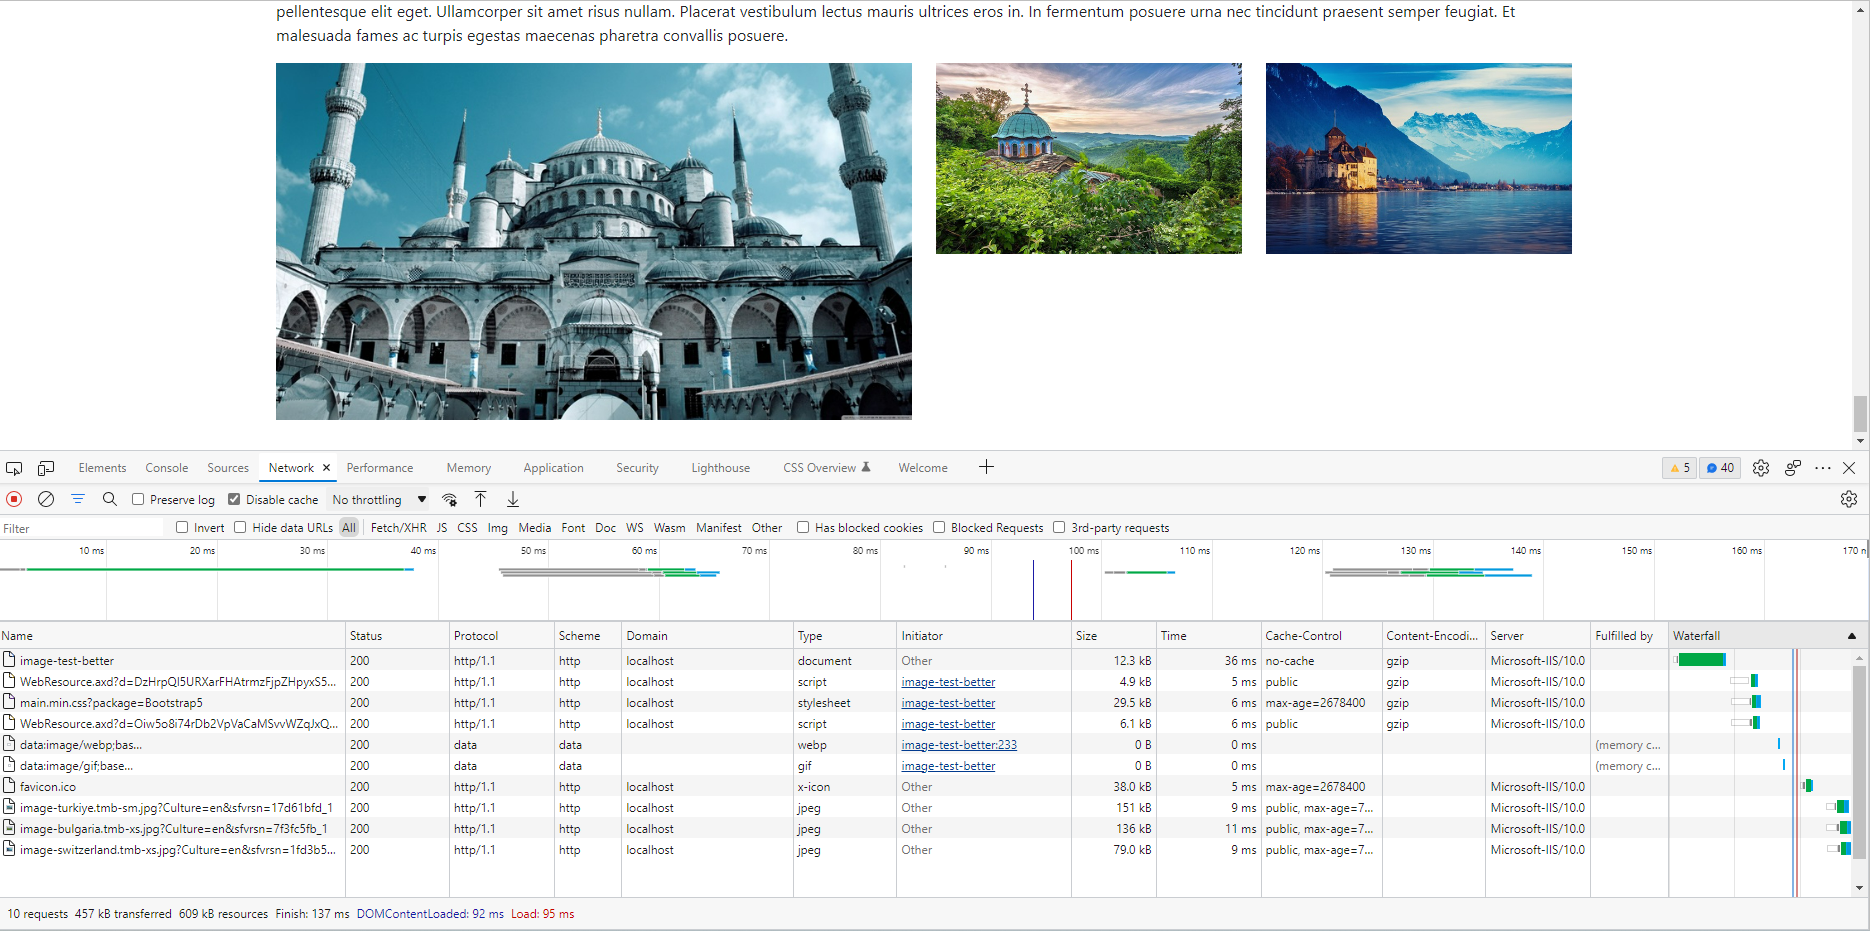Viewport: 1870px width, 931px height.
Task: Stop recording the network log
Action: pyautogui.click(x=13, y=499)
